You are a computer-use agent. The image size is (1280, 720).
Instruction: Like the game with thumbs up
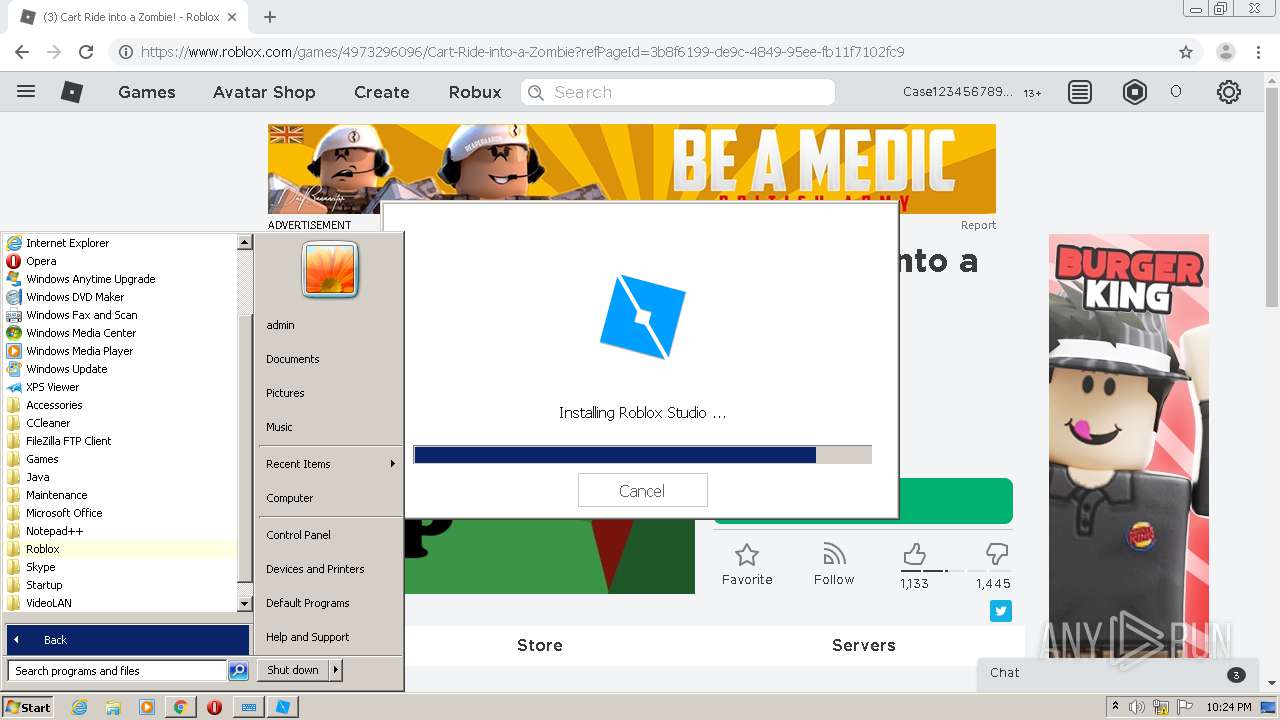pyautogui.click(x=914, y=554)
